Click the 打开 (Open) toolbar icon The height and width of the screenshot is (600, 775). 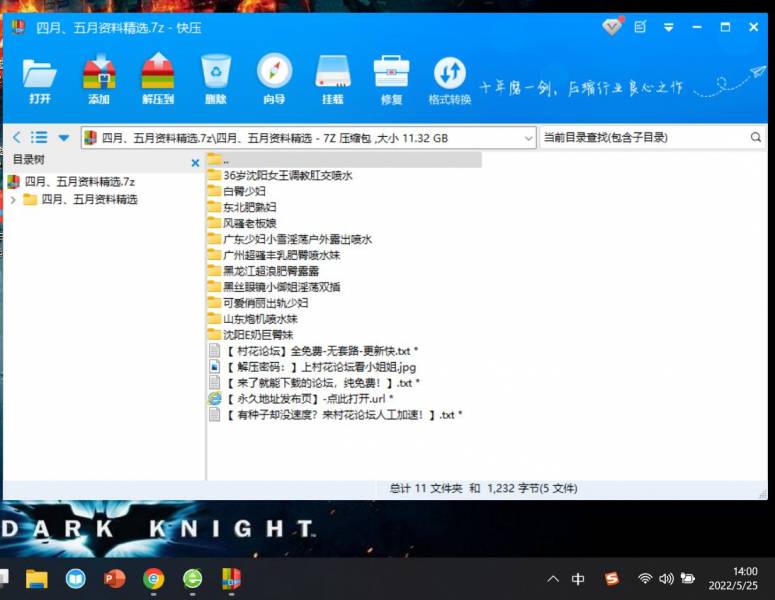point(40,80)
